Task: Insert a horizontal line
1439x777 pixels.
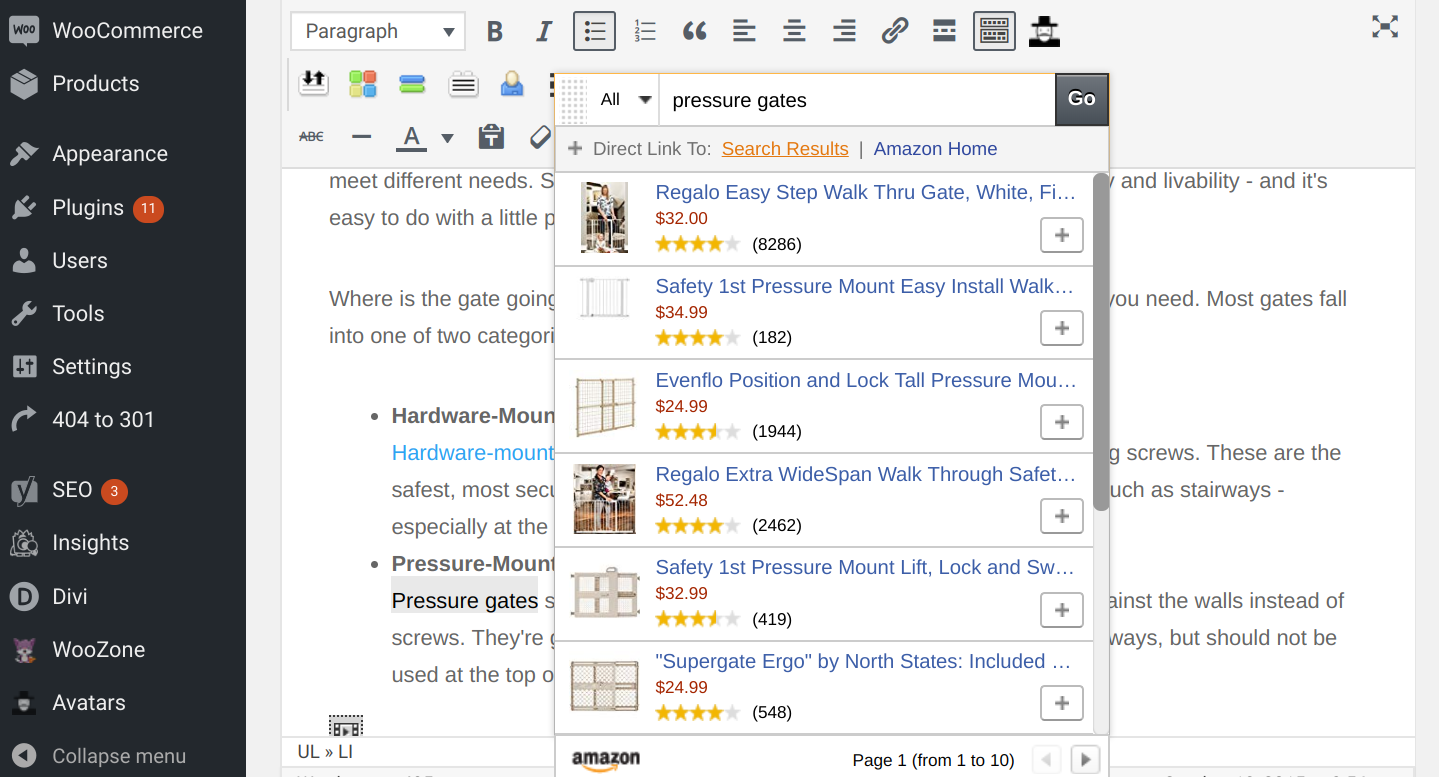Action: pyautogui.click(x=362, y=136)
